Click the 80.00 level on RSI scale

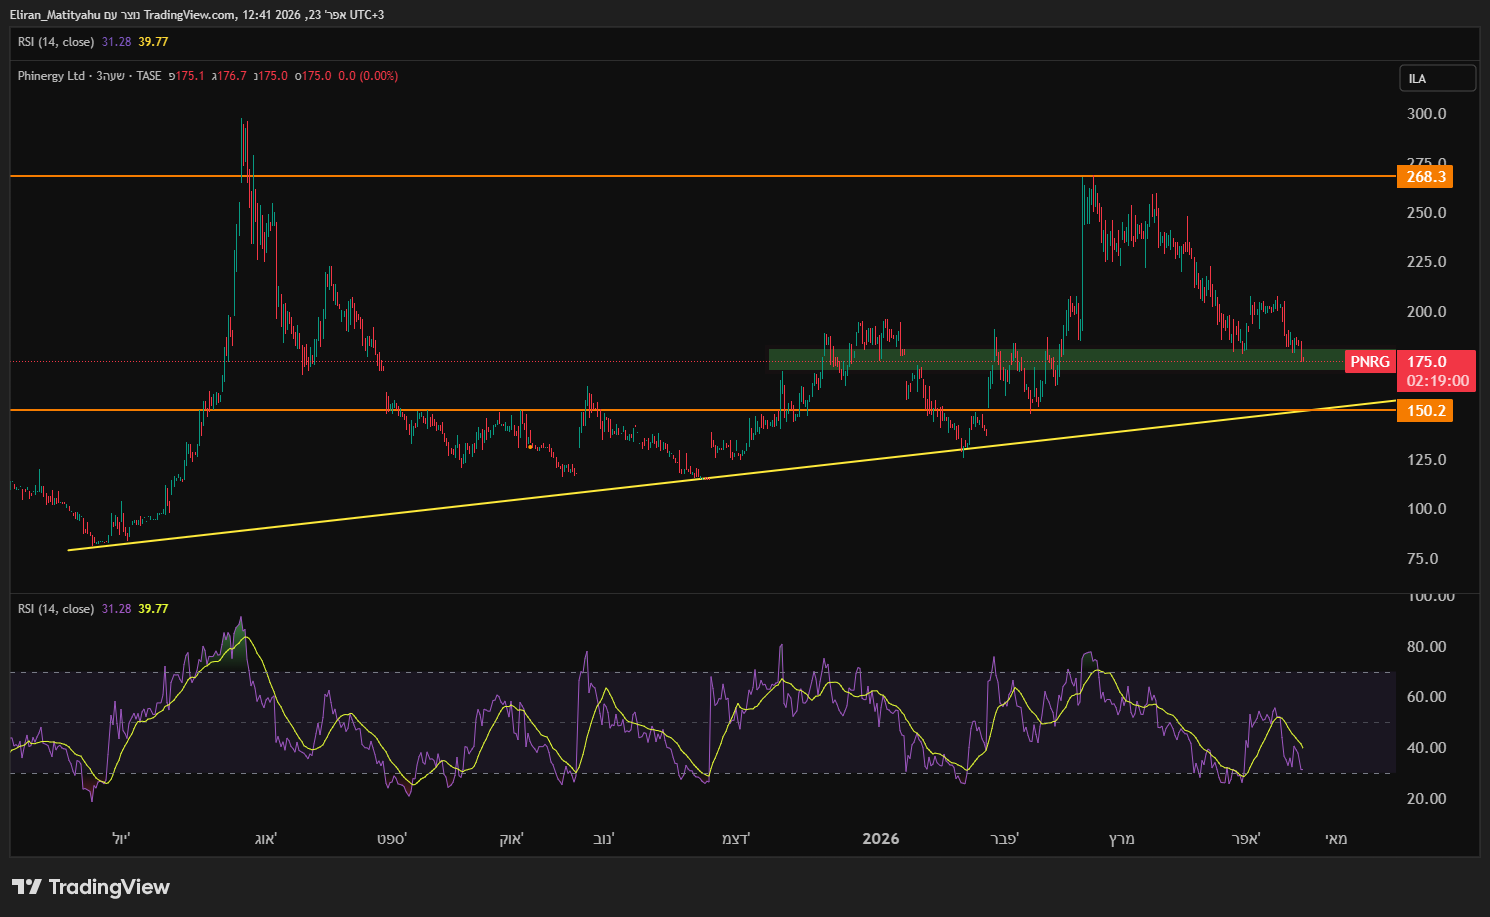click(x=1426, y=647)
